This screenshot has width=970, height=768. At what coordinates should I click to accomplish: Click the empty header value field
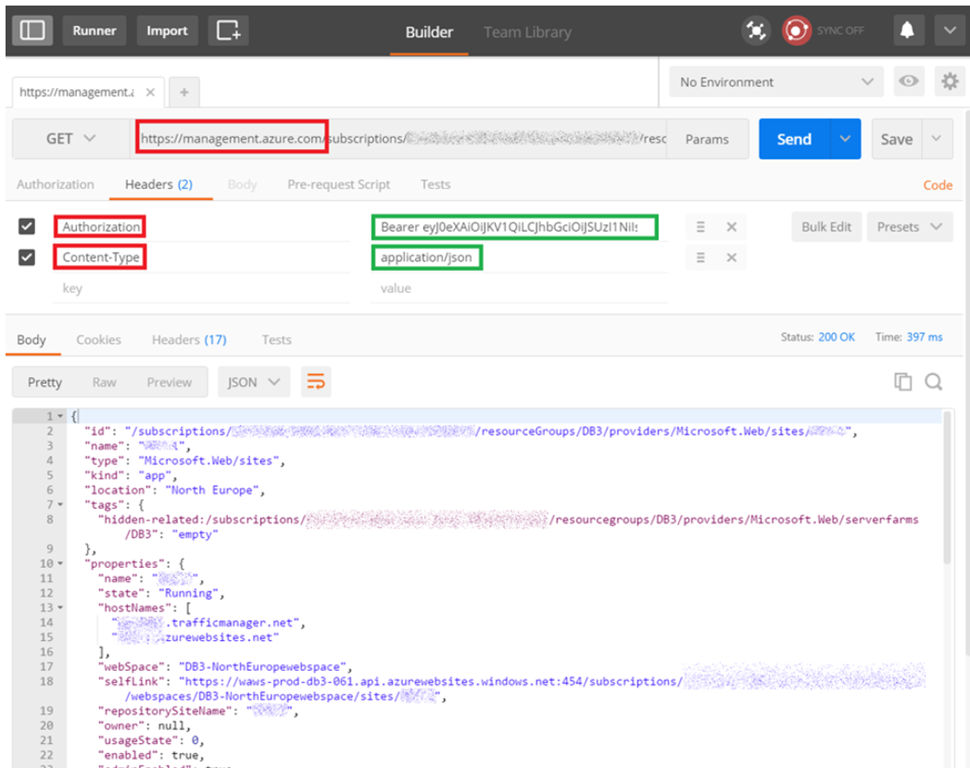click(520, 288)
